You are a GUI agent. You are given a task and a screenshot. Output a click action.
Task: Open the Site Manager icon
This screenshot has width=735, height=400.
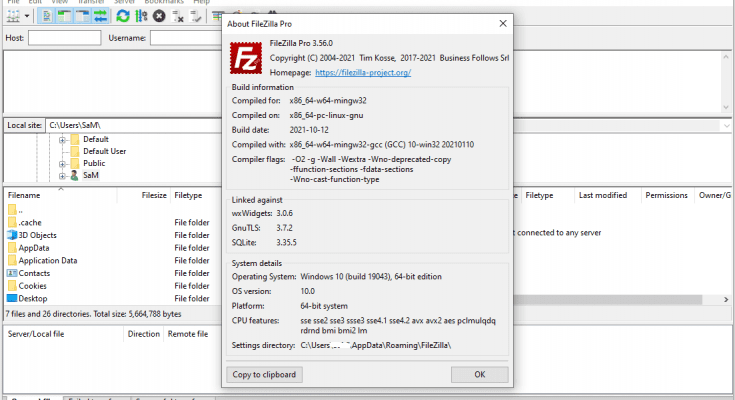point(14,16)
